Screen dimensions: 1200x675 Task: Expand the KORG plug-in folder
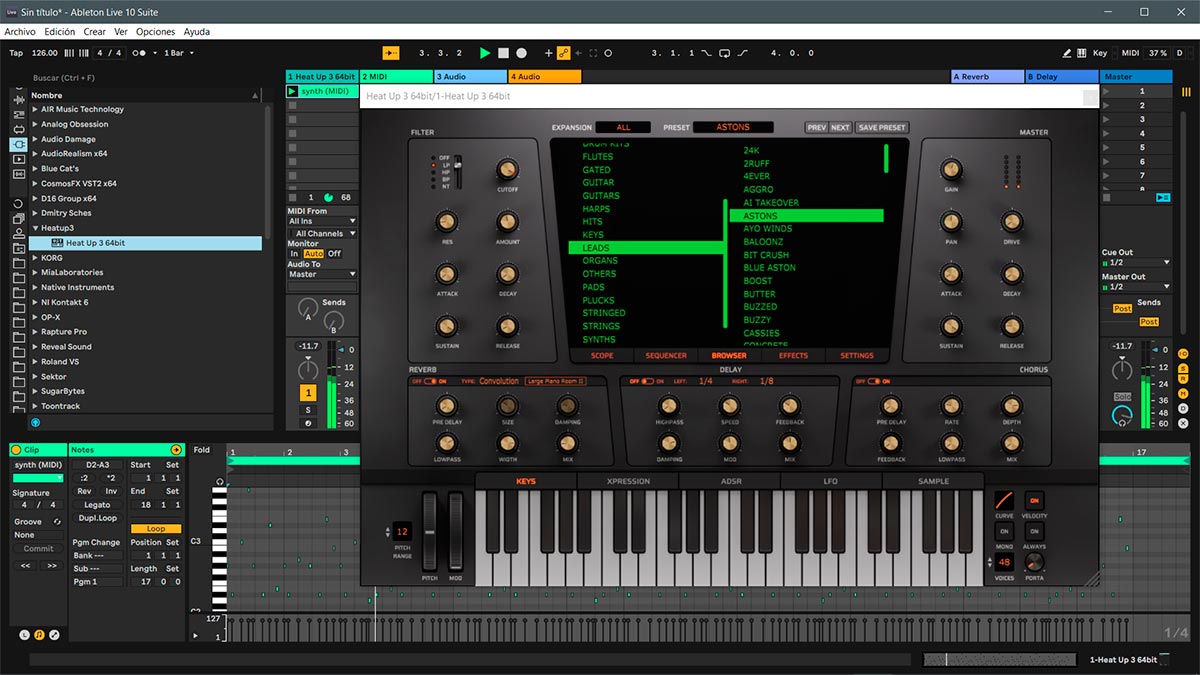(x=35, y=258)
